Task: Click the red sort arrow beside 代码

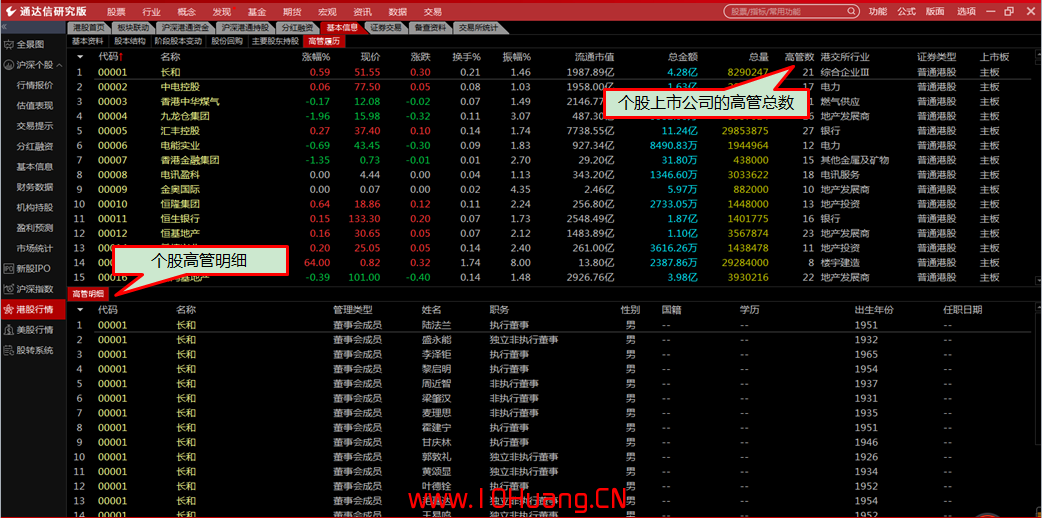Action: (x=122, y=57)
